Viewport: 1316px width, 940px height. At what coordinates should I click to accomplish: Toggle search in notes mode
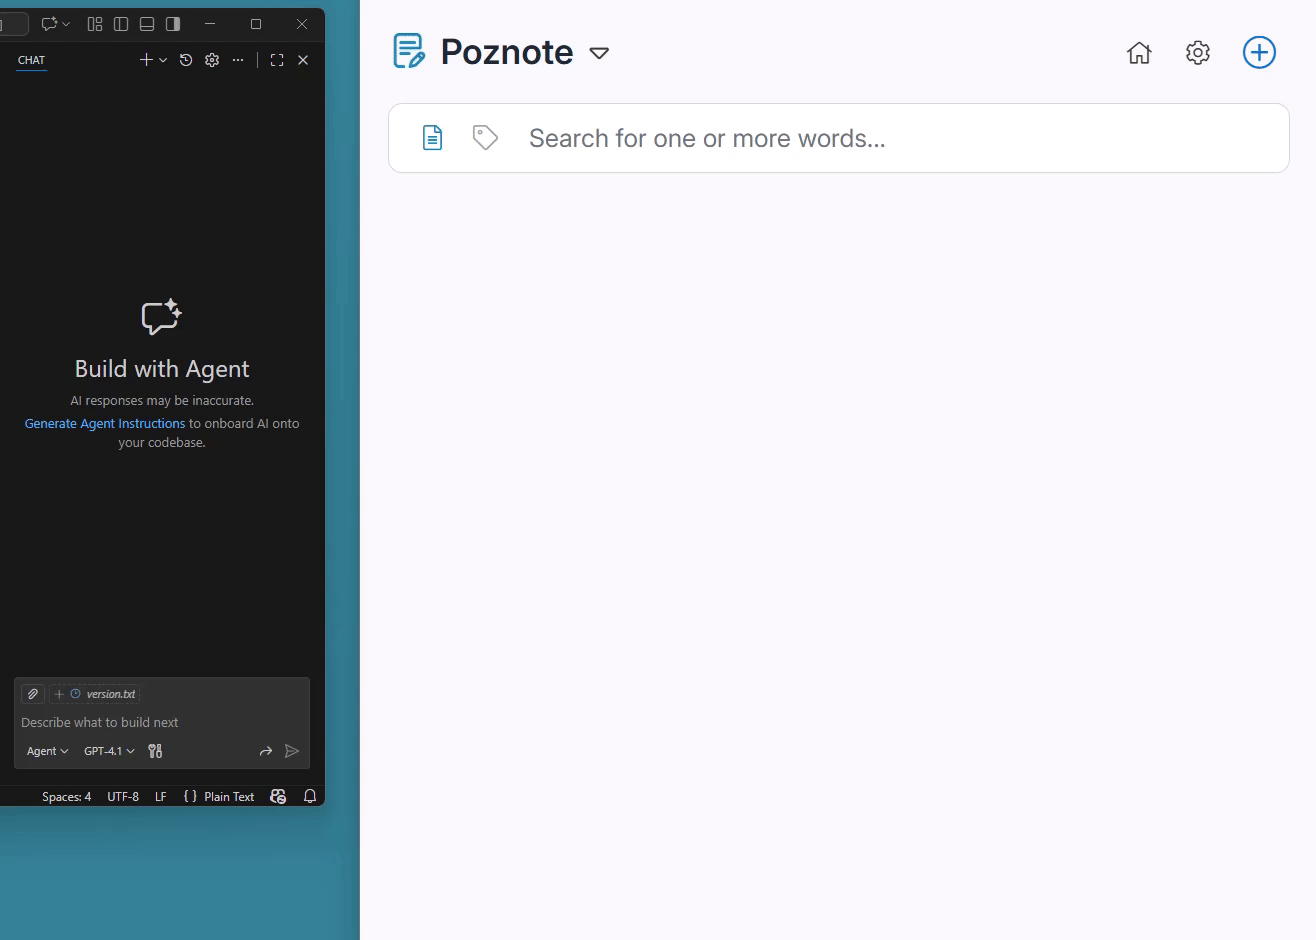click(x=432, y=137)
